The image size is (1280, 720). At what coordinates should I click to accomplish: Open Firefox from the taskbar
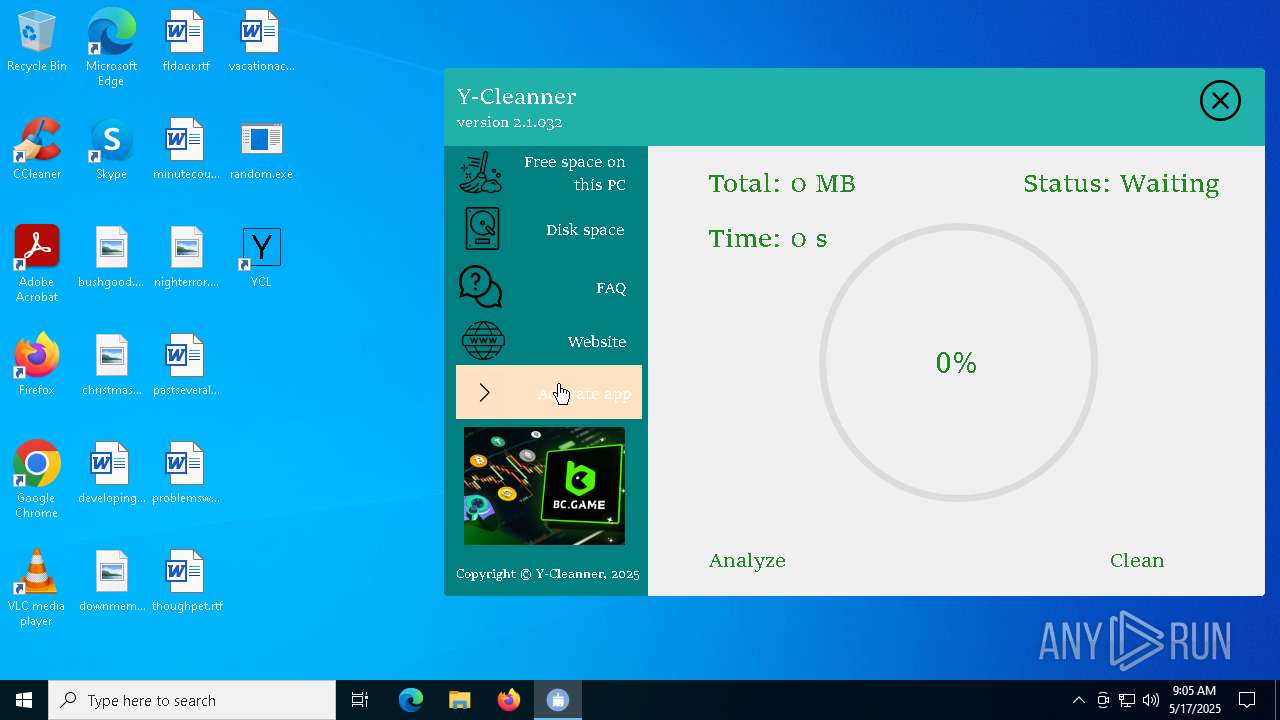pyautogui.click(x=509, y=700)
